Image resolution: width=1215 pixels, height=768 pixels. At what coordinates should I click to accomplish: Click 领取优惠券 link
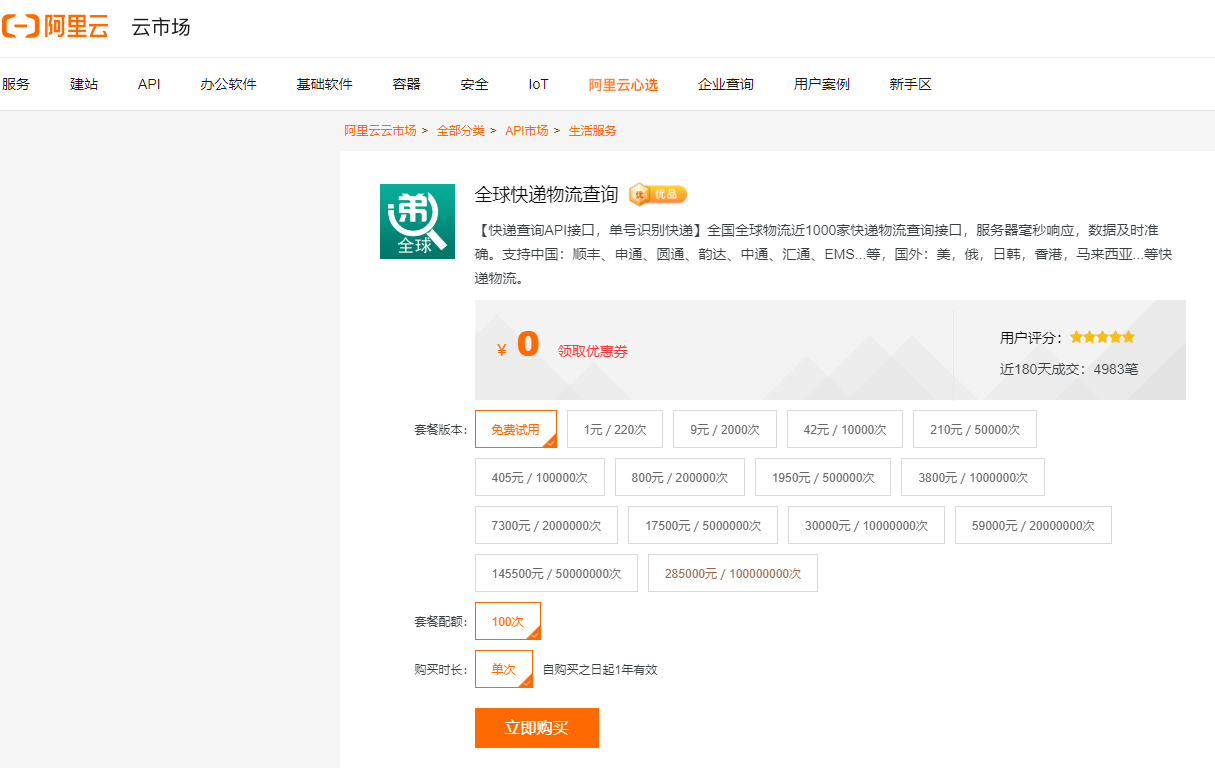tap(593, 351)
